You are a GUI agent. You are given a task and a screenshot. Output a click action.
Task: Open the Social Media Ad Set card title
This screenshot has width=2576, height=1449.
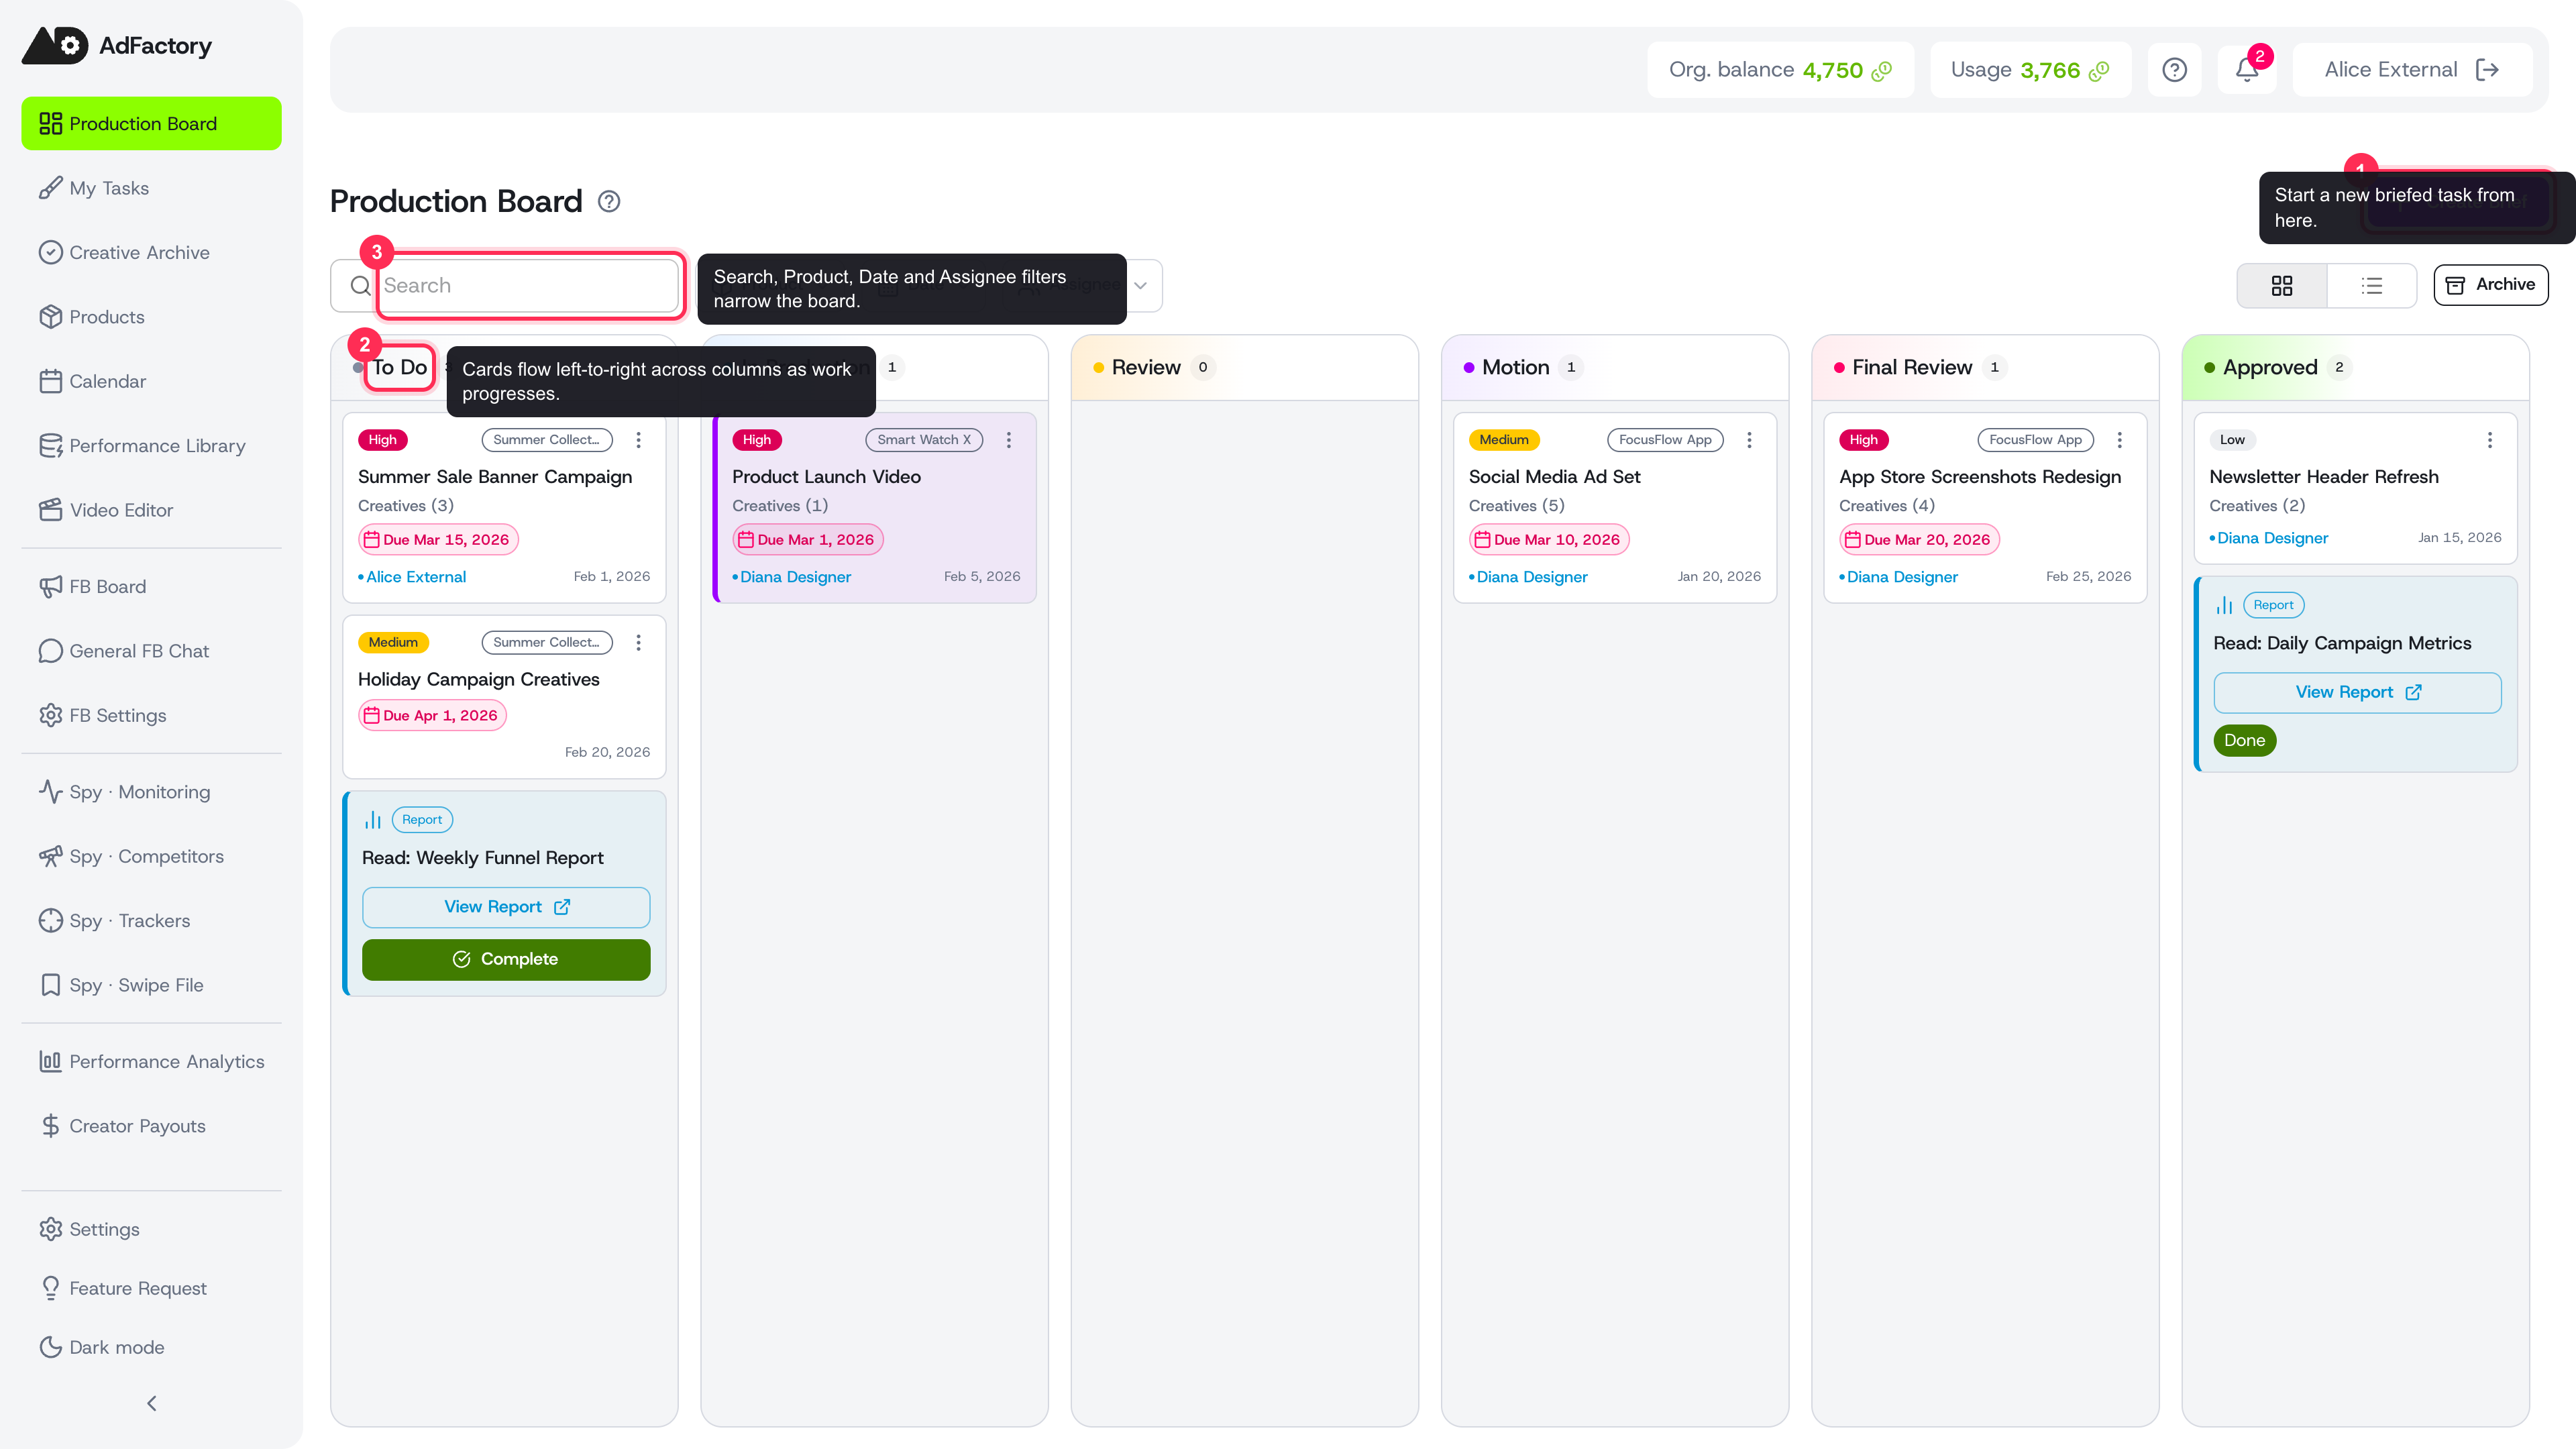coord(1554,477)
